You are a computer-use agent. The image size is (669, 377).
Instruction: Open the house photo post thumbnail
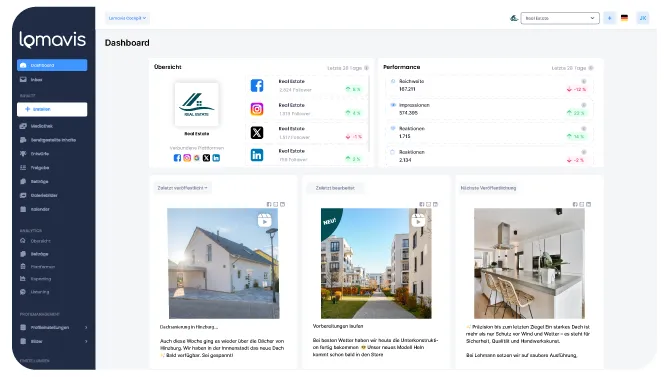point(224,263)
